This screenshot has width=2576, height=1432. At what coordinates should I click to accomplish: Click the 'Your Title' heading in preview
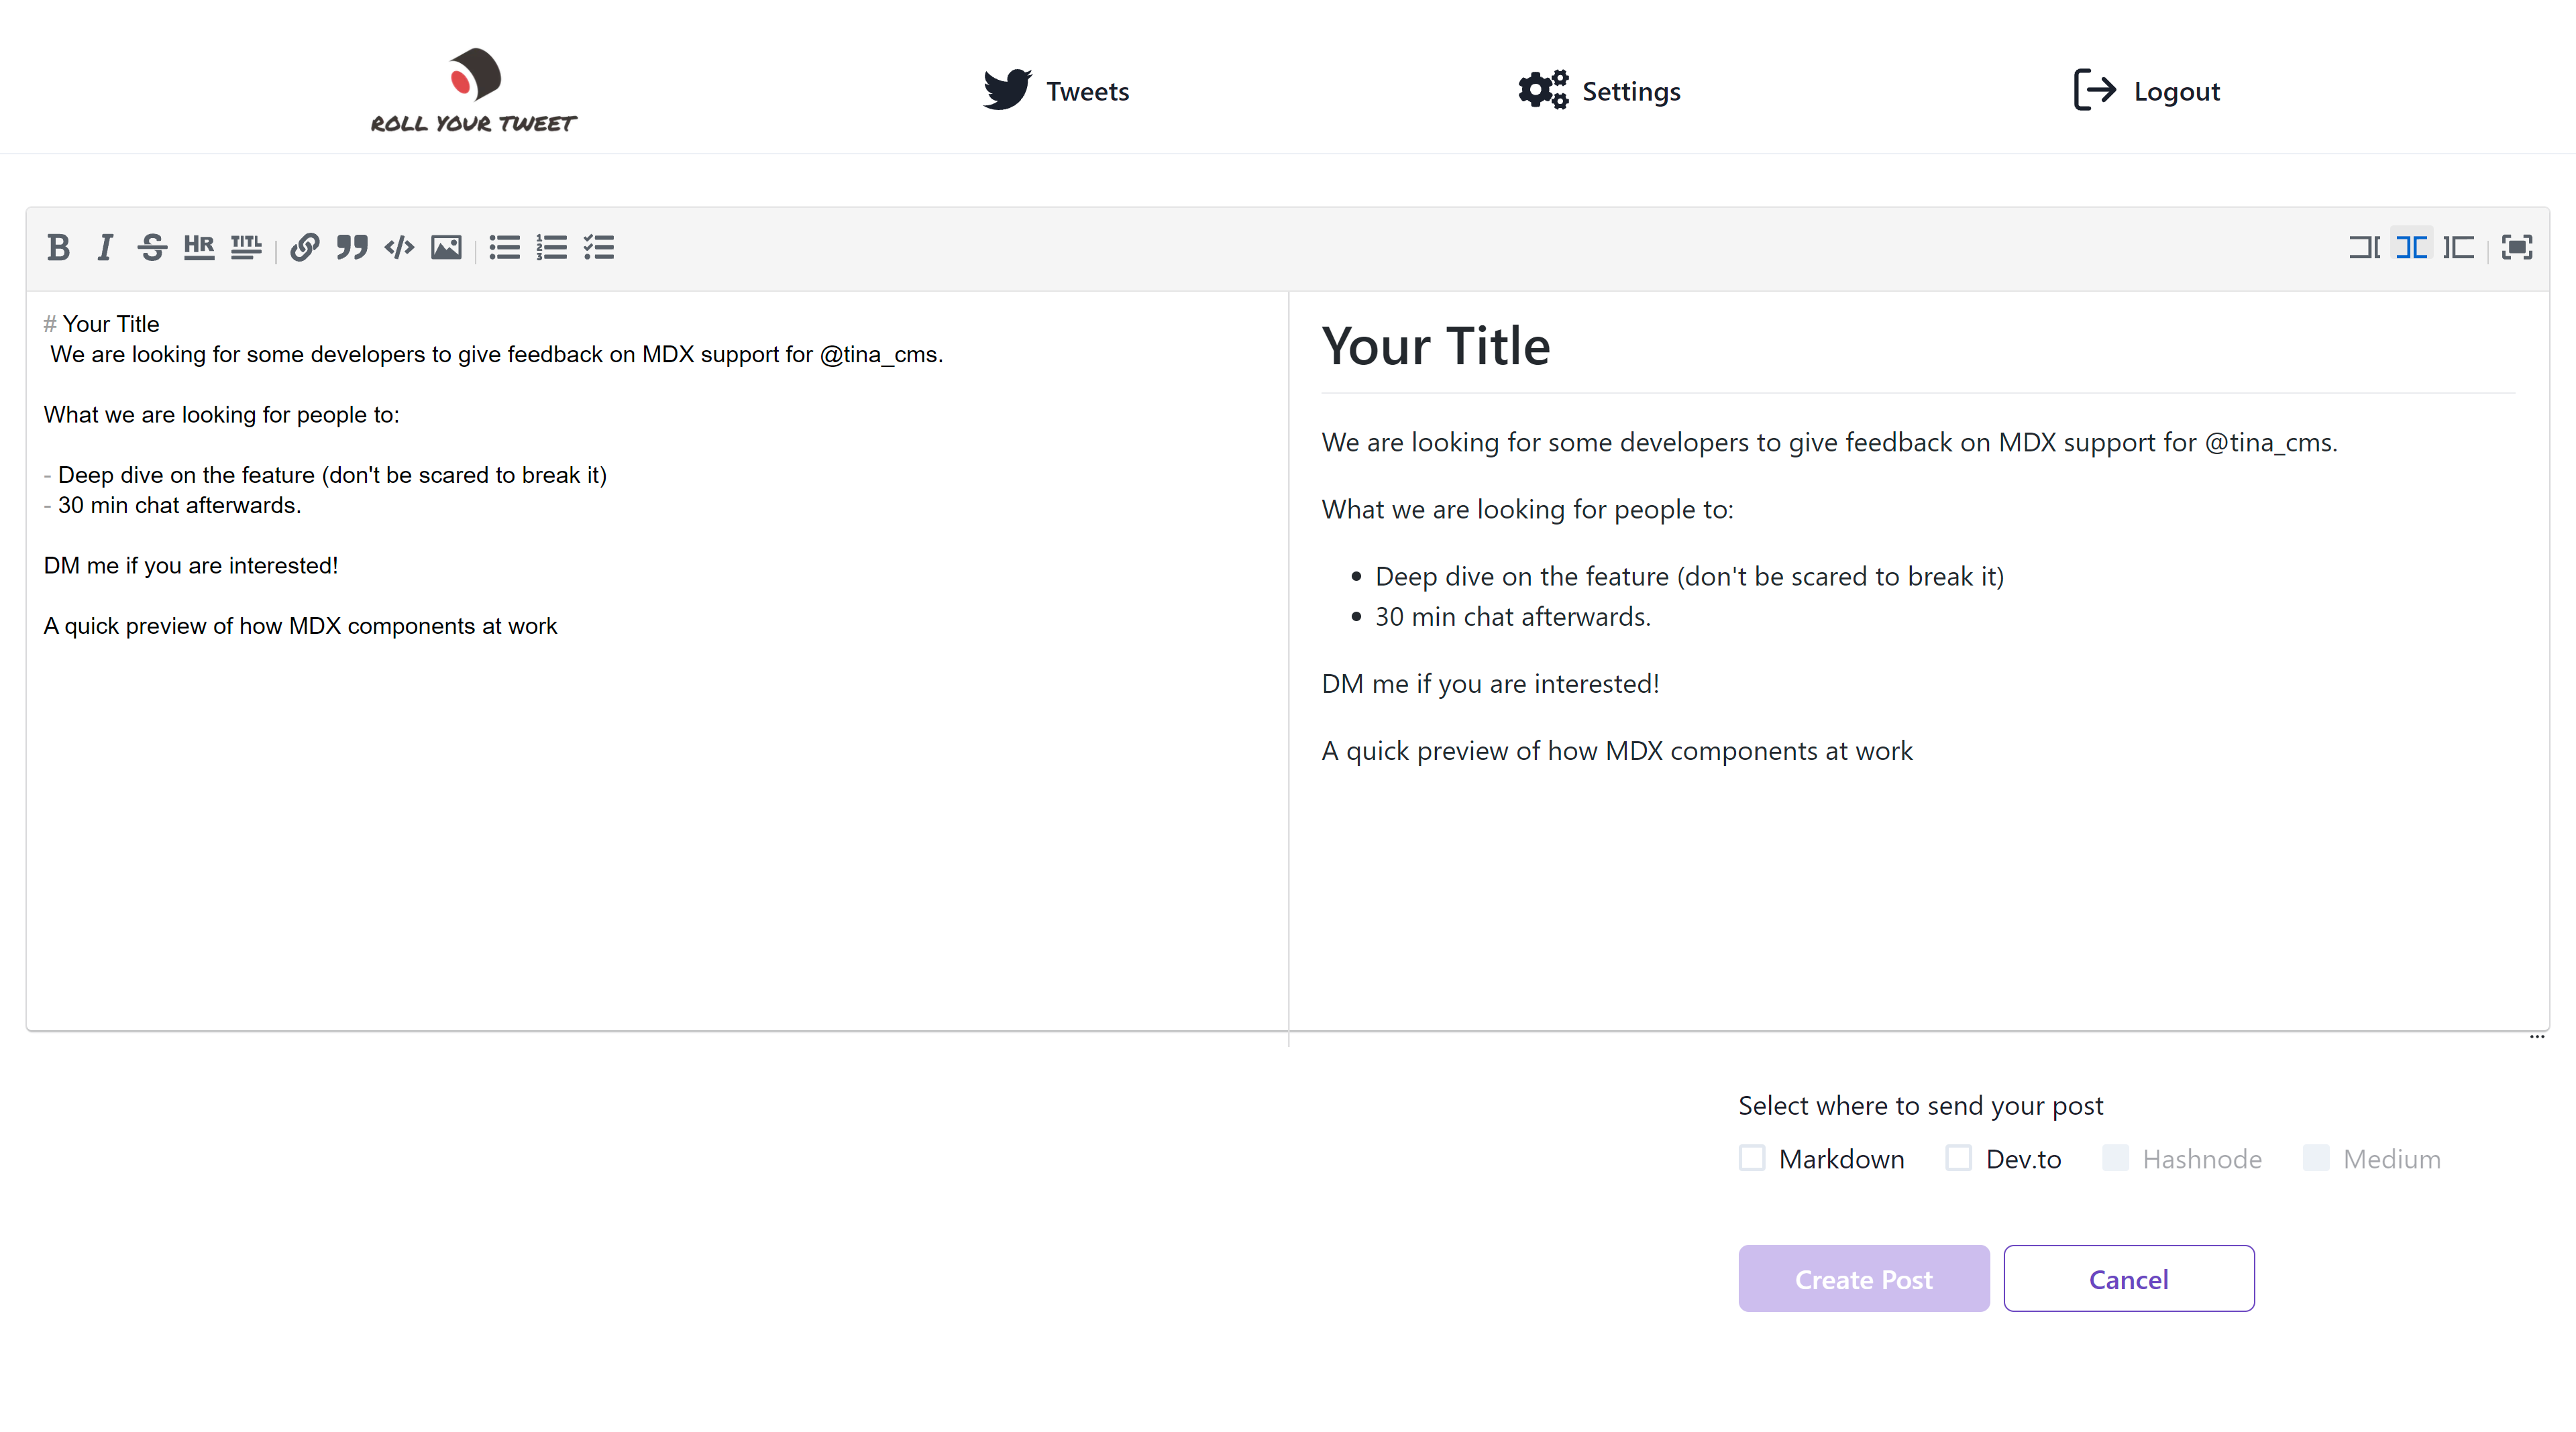(x=1436, y=347)
